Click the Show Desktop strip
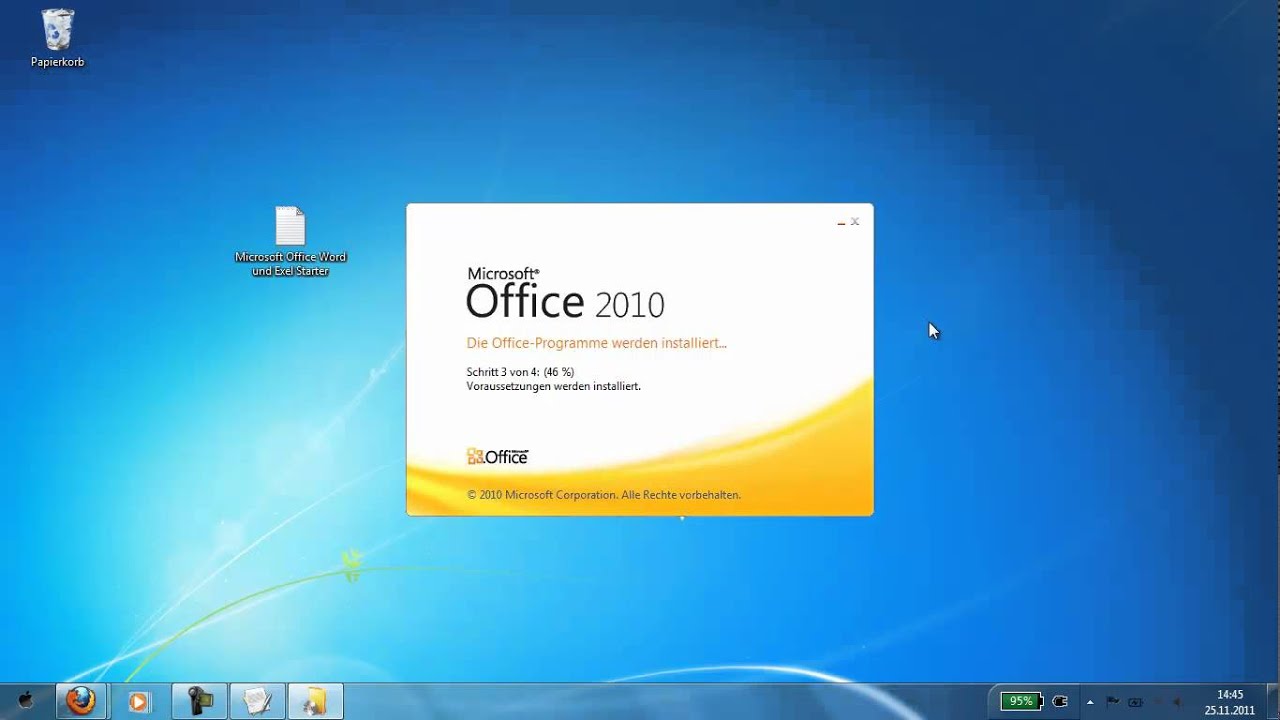This screenshot has width=1280, height=720. [x=1272, y=702]
